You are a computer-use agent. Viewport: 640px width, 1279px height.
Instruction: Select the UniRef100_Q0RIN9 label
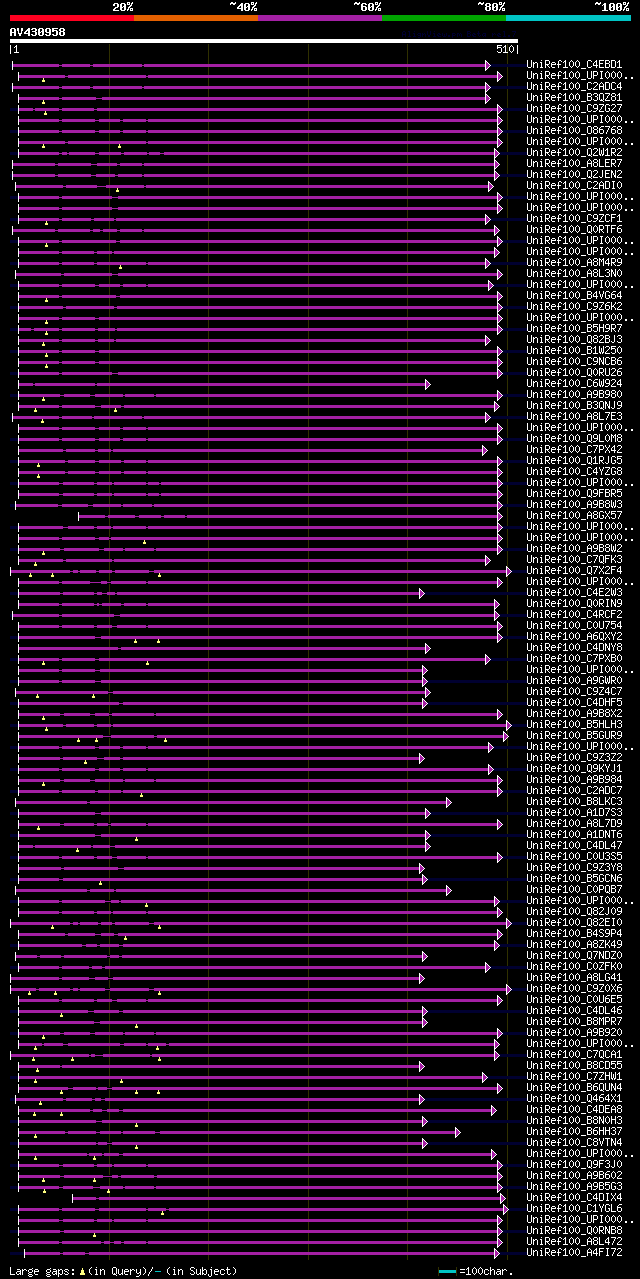(574, 604)
